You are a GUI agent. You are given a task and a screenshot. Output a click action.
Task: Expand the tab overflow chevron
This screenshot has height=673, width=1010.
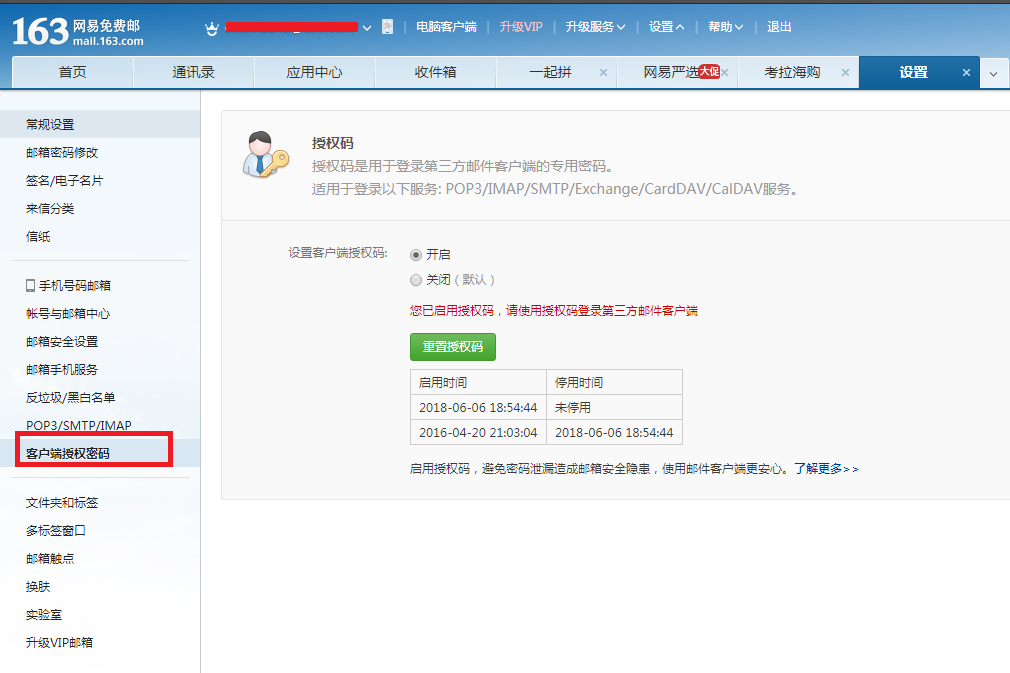[994, 73]
